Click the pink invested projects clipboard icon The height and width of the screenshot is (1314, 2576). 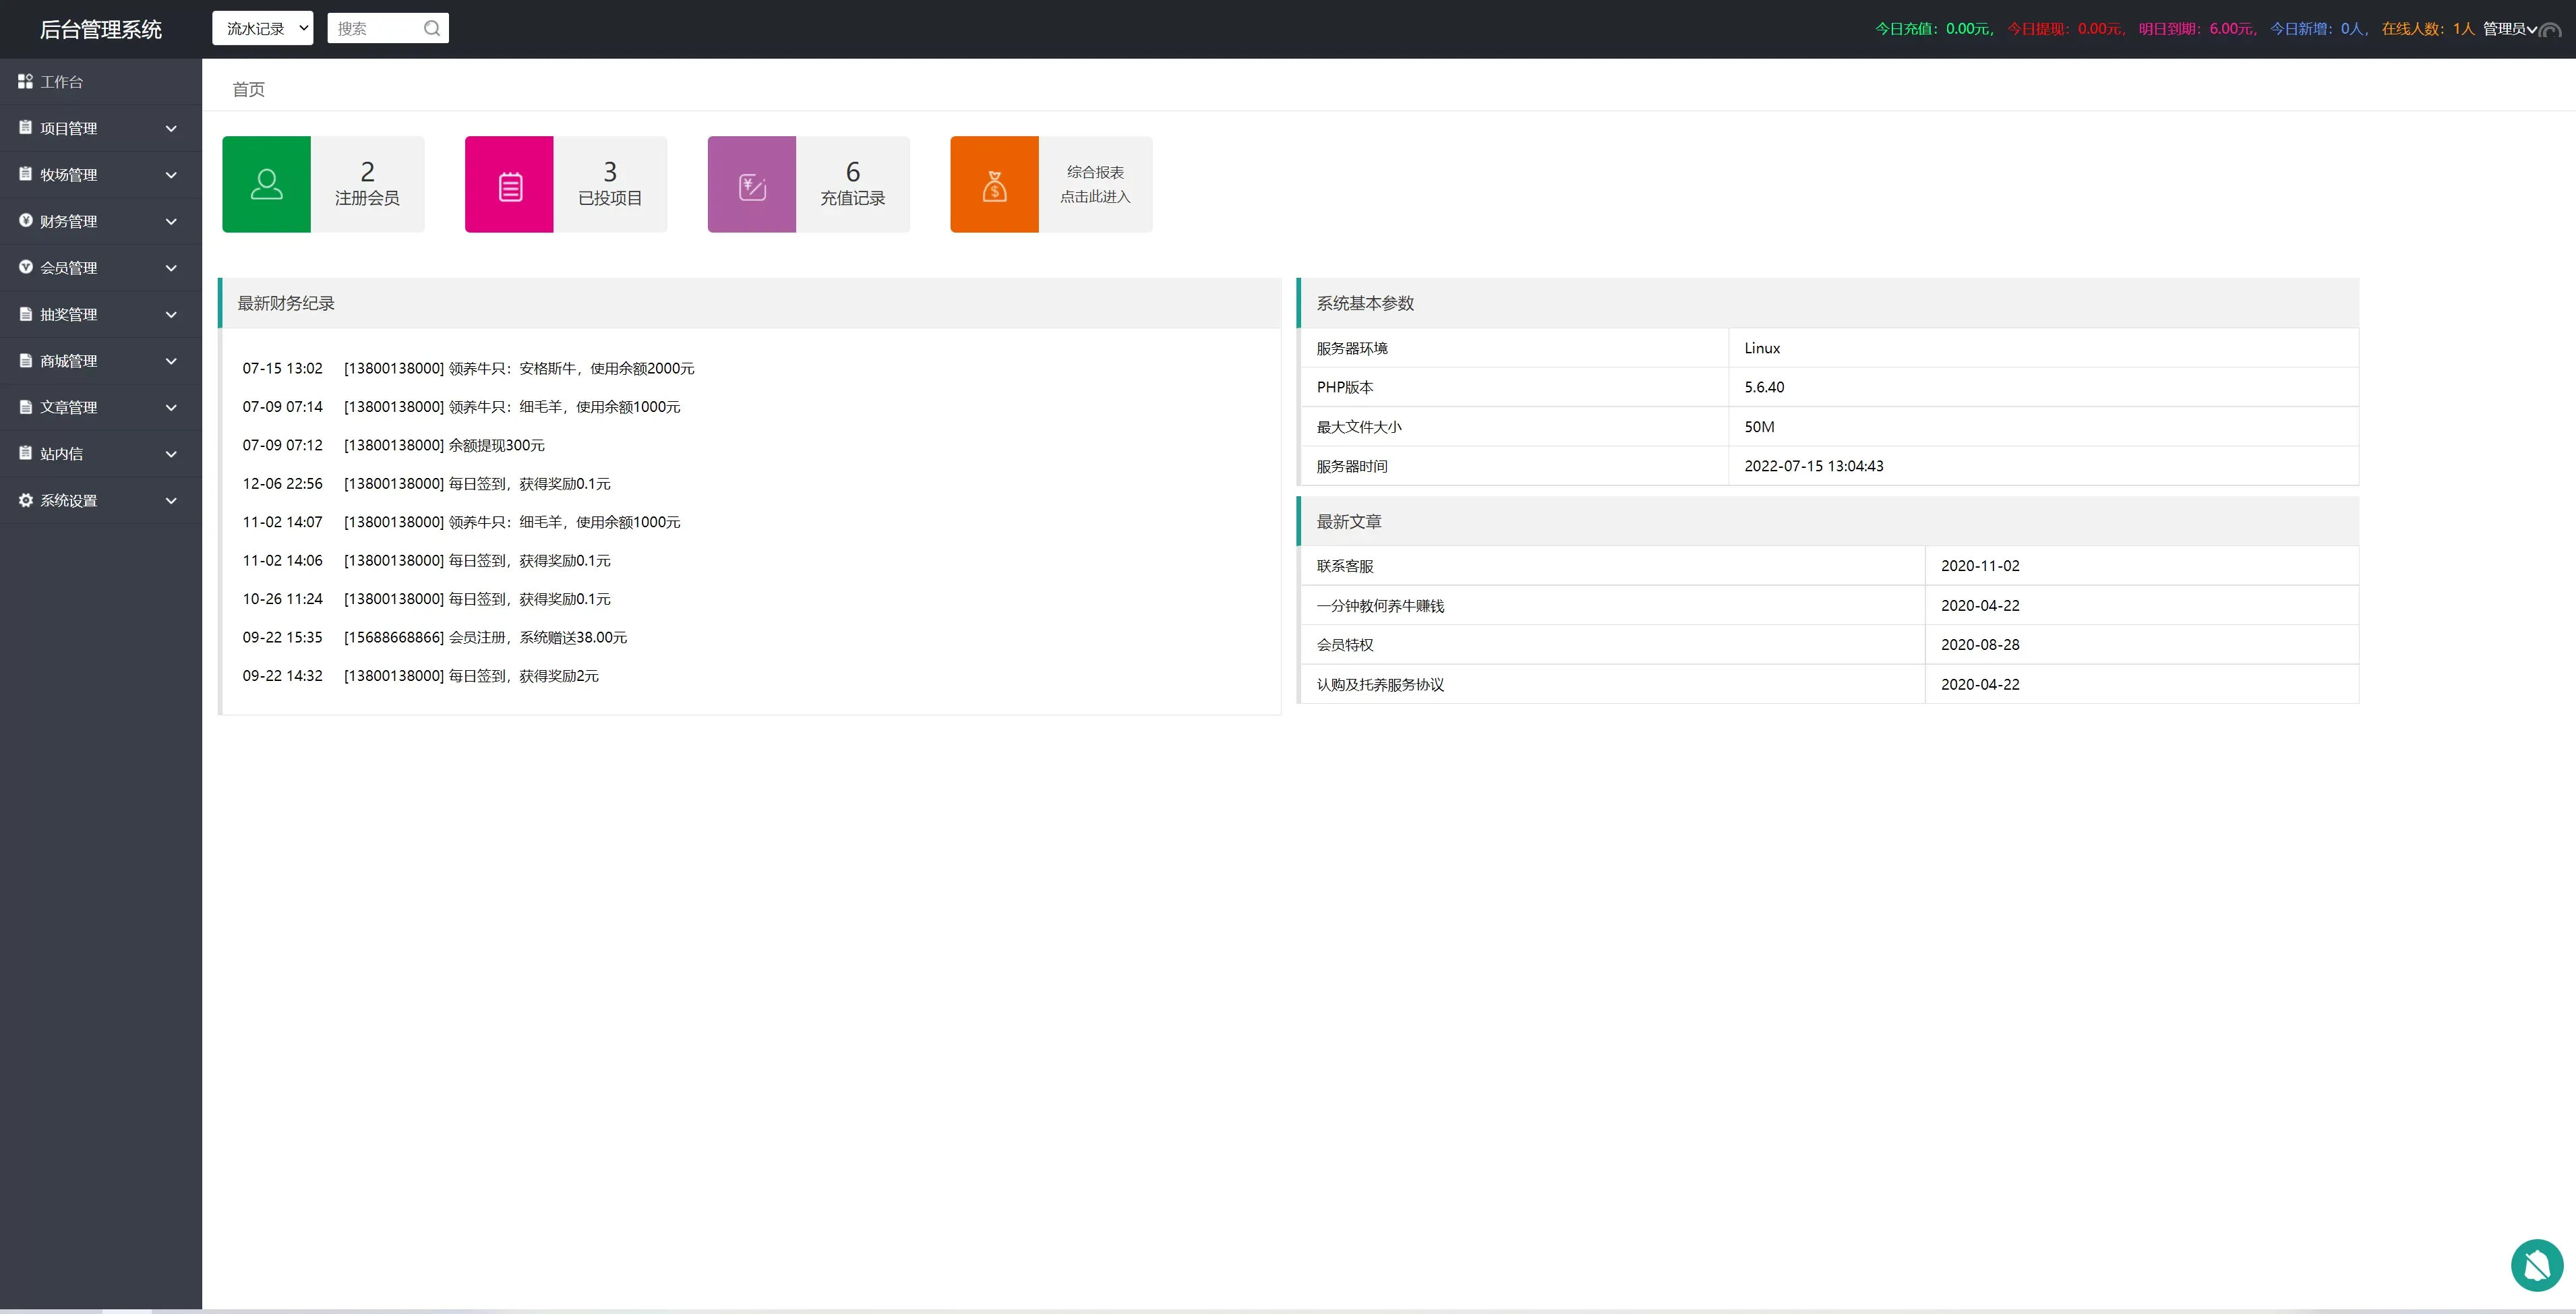509,186
